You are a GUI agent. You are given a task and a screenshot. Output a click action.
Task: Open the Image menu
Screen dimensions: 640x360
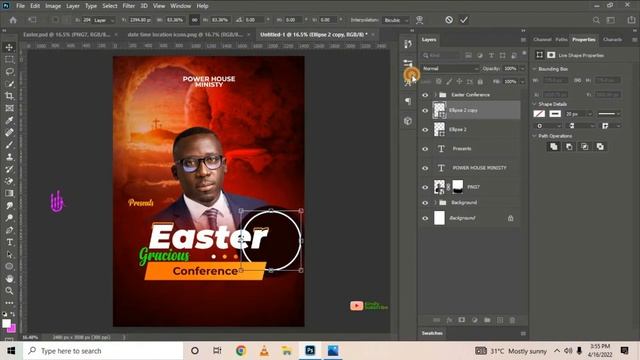pos(53,6)
